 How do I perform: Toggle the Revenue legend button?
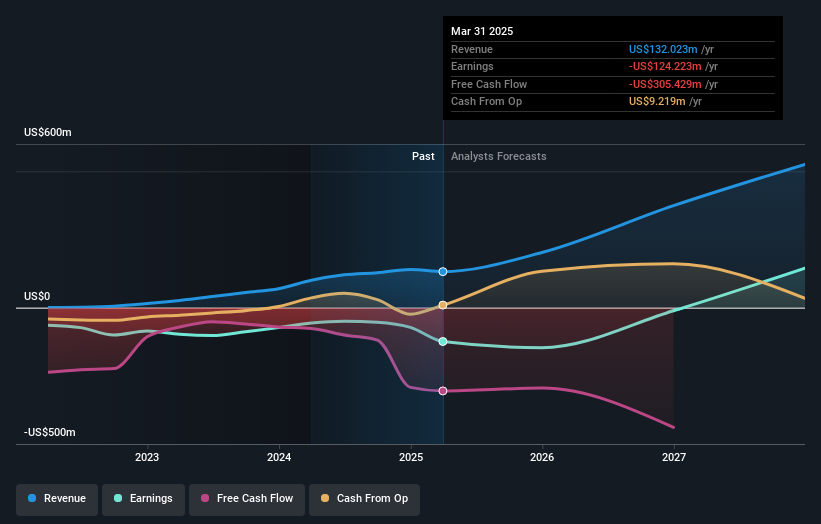point(57,499)
